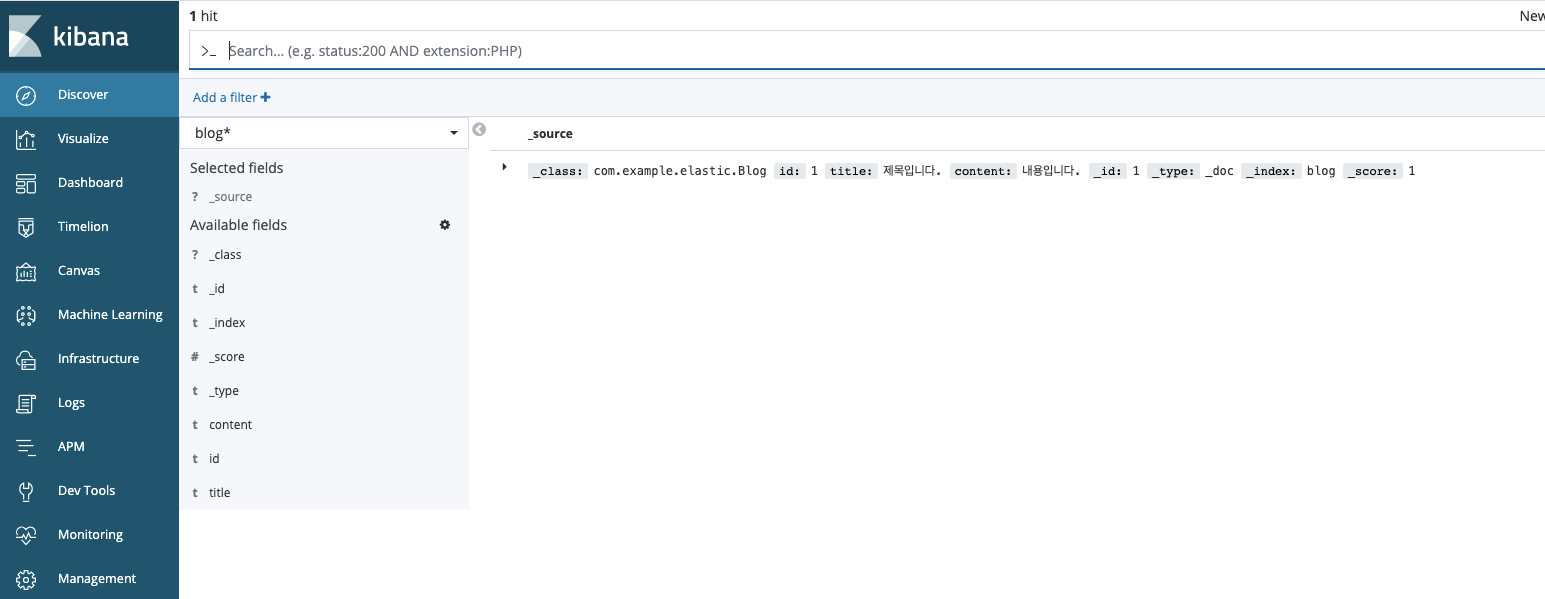Click the Logs menu label
Viewport: 1545px width, 599px height.
(x=71, y=403)
